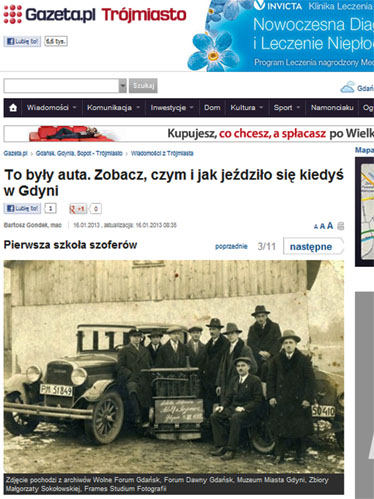Screen dimensions: 374x499
Task: Select the medium font size A
Action: [322, 226]
